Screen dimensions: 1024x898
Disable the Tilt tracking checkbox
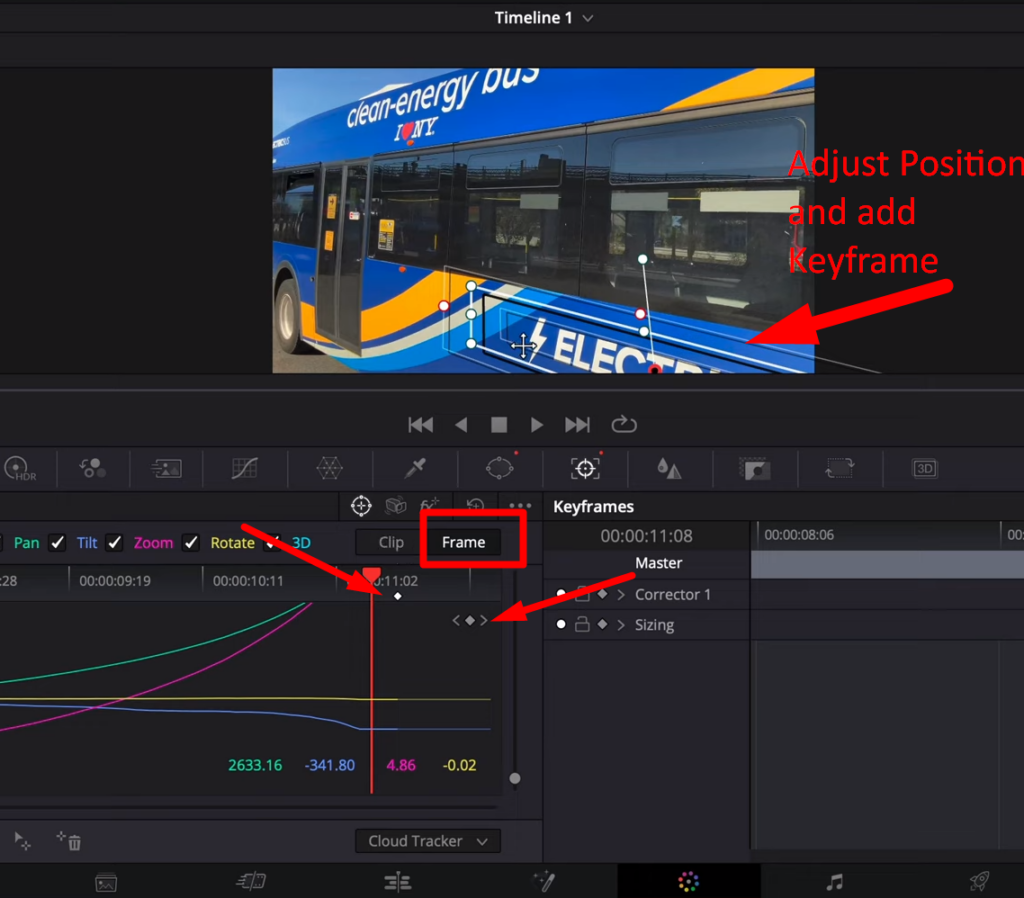114,542
